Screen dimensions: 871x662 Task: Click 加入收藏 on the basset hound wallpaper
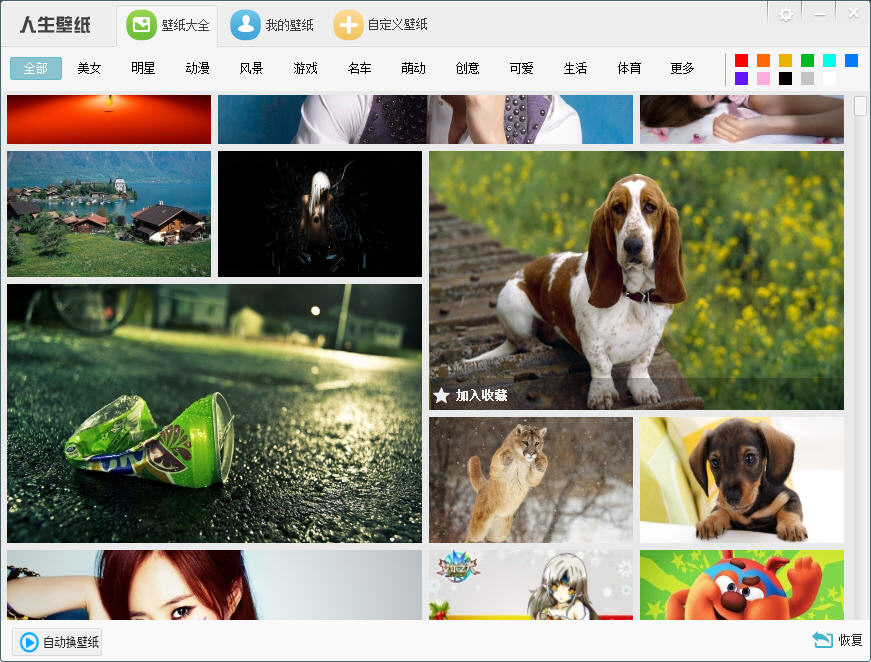[x=482, y=395]
